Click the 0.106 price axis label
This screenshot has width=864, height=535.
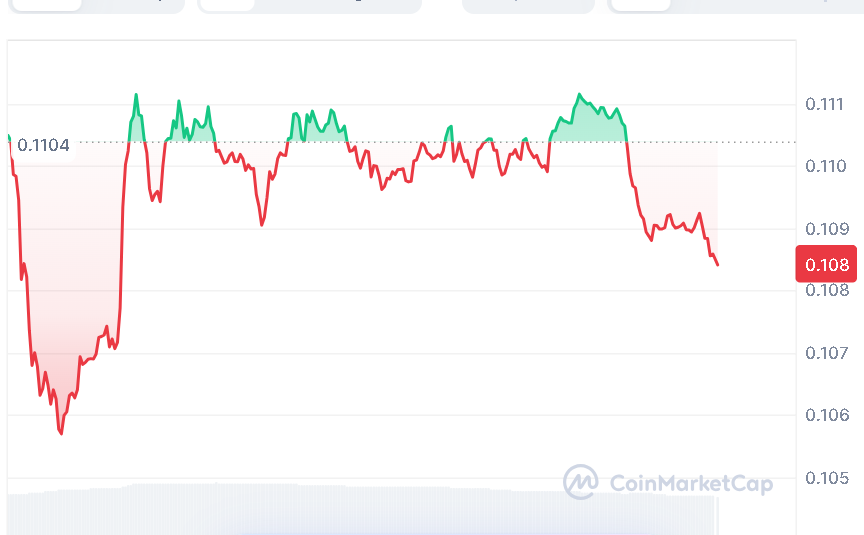(x=825, y=415)
